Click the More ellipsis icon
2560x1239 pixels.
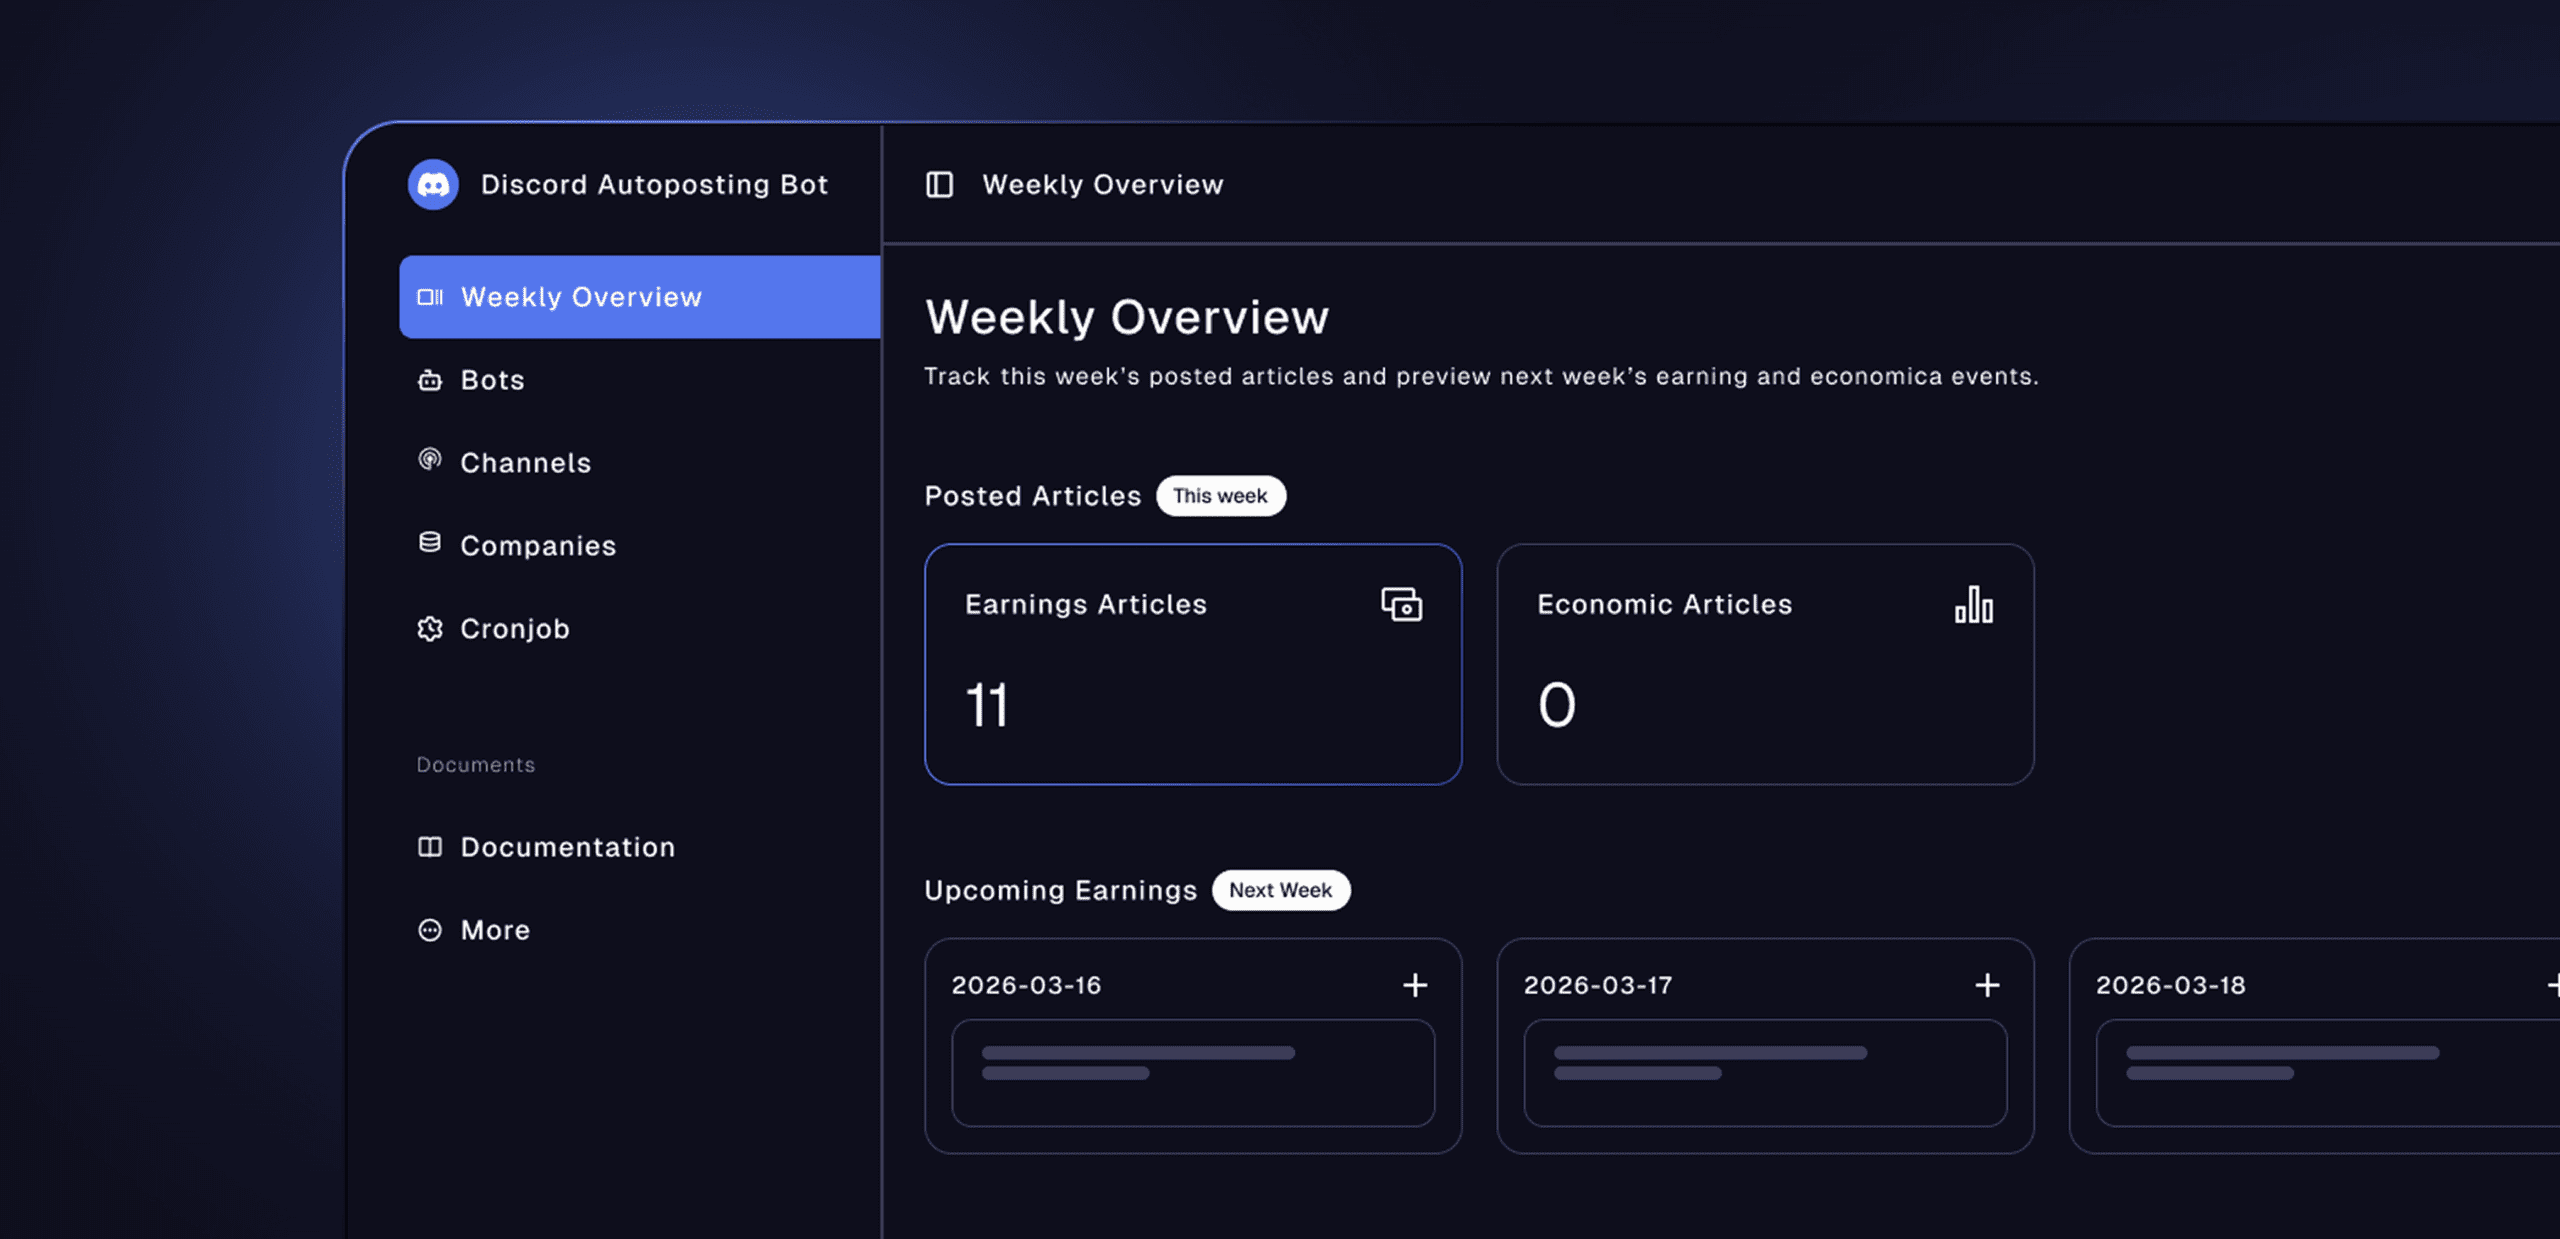[x=429, y=930]
